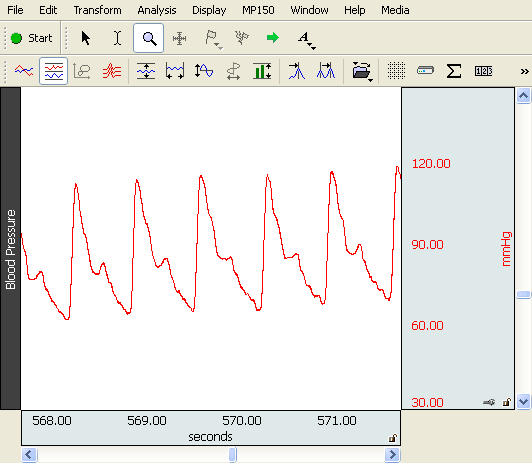Image resolution: width=532 pixels, height=463 pixels.
Task: Switch to scope display mode
Action: [x=24, y=71]
